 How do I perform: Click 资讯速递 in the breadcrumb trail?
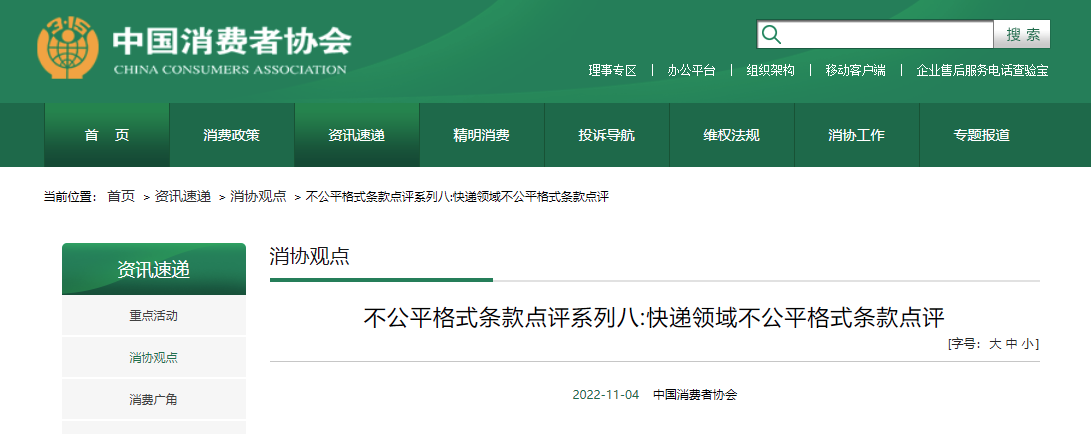[182, 197]
